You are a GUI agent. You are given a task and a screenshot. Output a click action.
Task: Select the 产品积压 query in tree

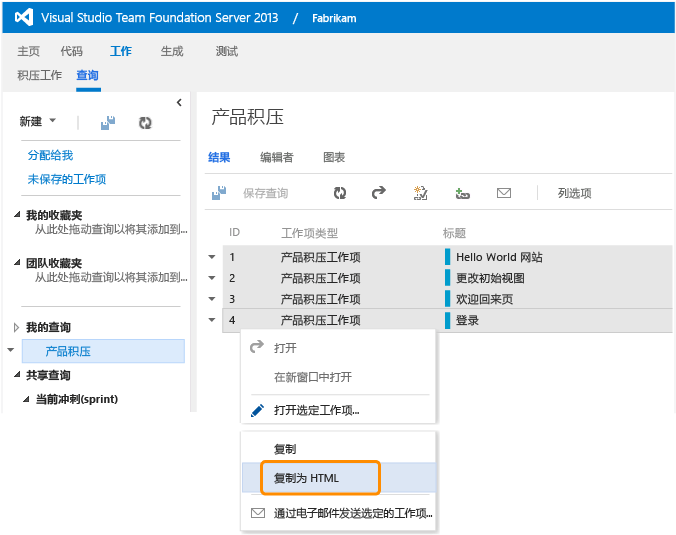(x=103, y=351)
